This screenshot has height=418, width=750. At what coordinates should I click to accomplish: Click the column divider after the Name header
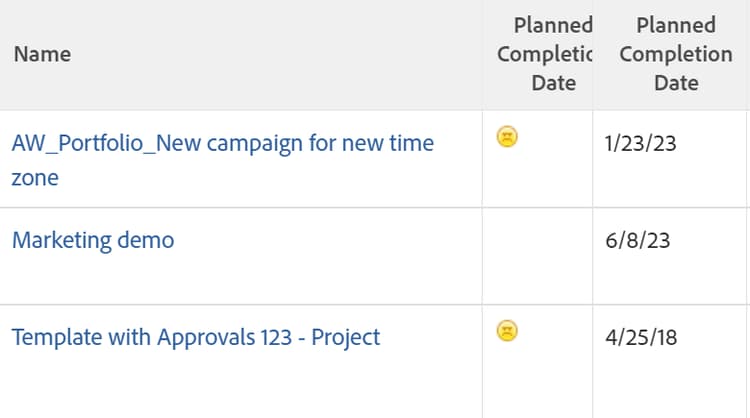482,54
